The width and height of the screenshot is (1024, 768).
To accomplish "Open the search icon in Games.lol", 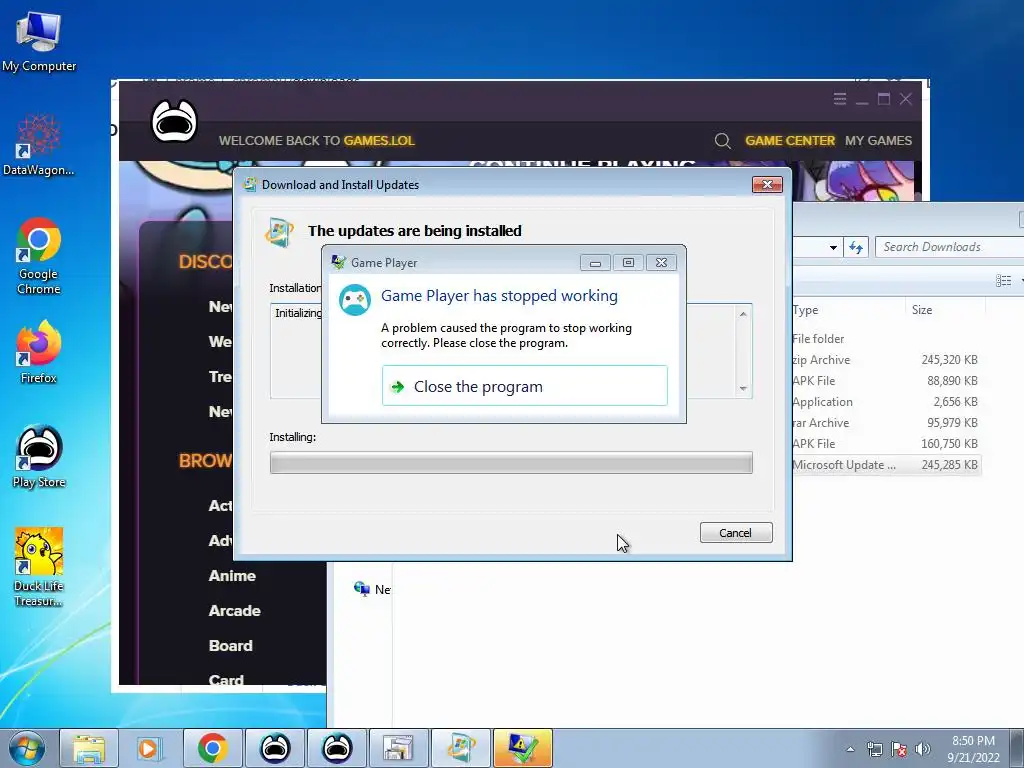I will tap(722, 140).
